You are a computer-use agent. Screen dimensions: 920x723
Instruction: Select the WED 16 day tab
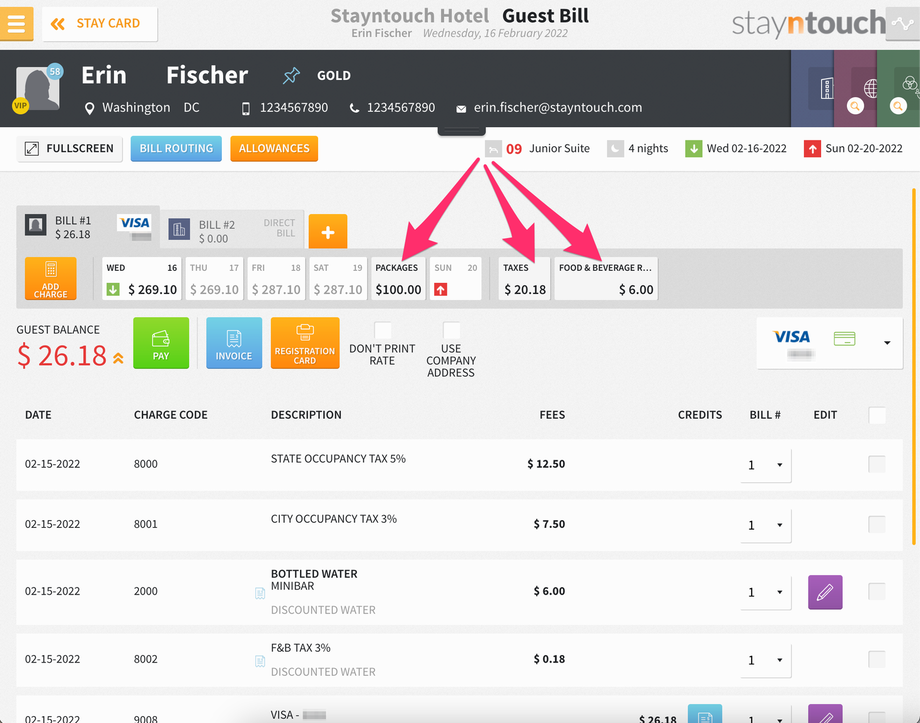tap(141, 279)
